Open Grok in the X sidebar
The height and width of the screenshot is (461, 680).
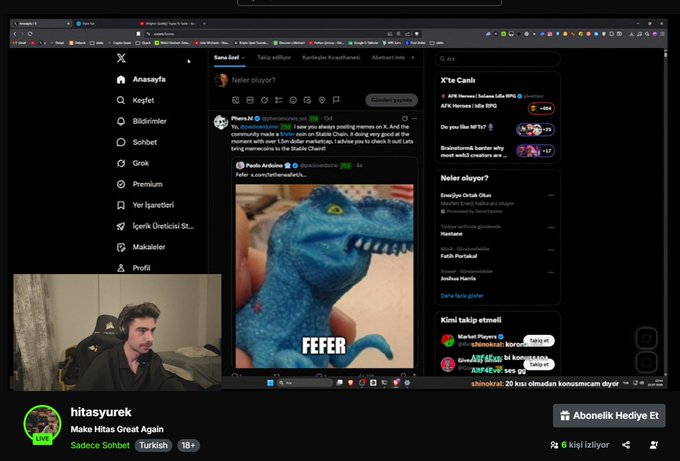click(x=133, y=163)
